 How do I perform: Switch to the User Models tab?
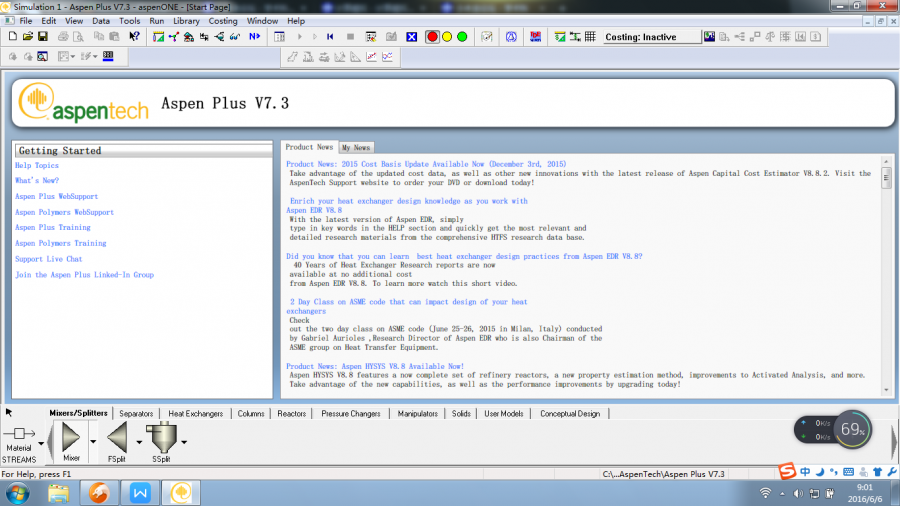[x=503, y=414]
